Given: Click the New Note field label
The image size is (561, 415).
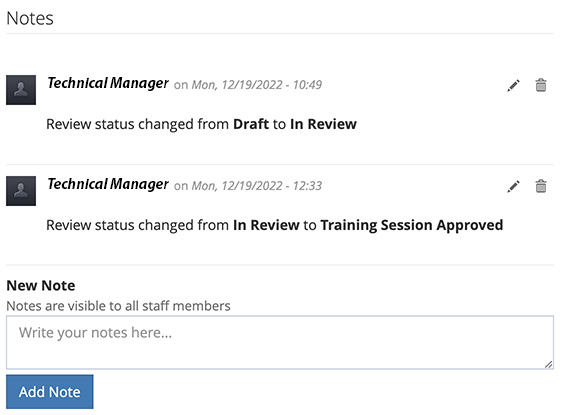Looking at the screenshot, I should 41,285.
